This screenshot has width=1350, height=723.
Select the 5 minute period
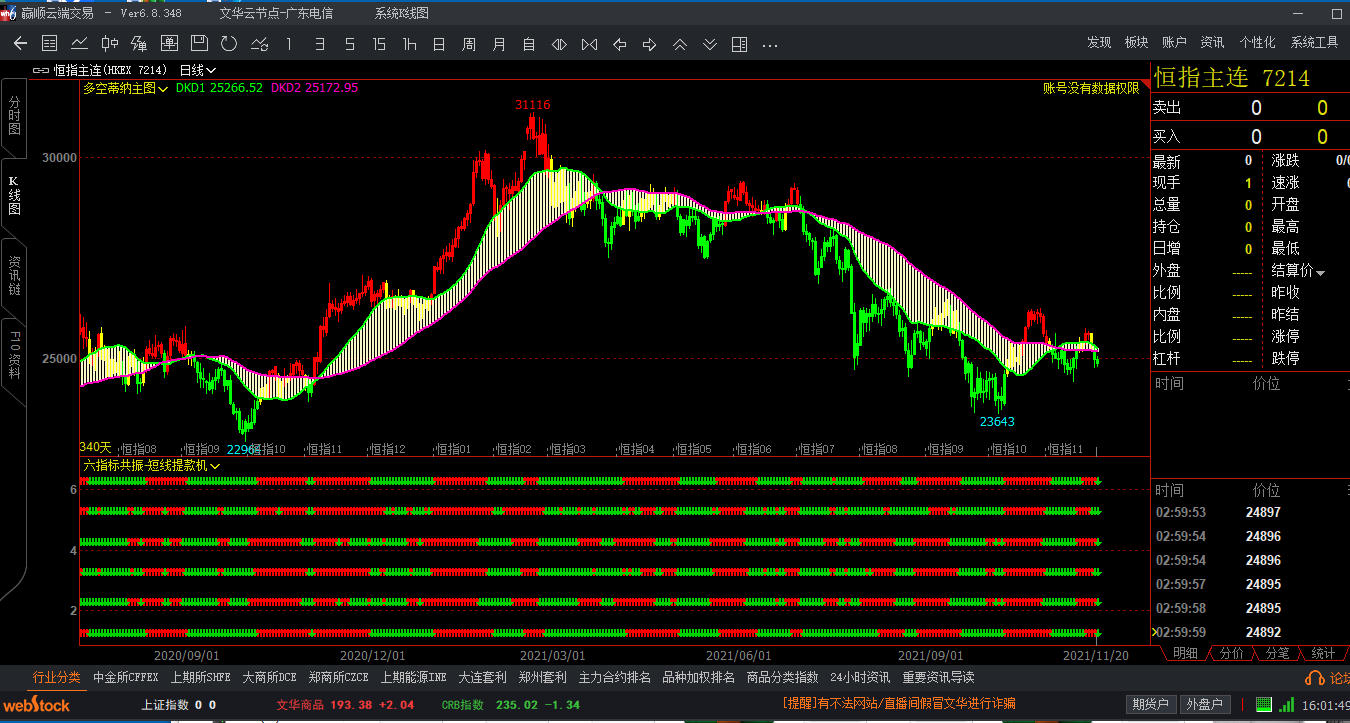349,44
